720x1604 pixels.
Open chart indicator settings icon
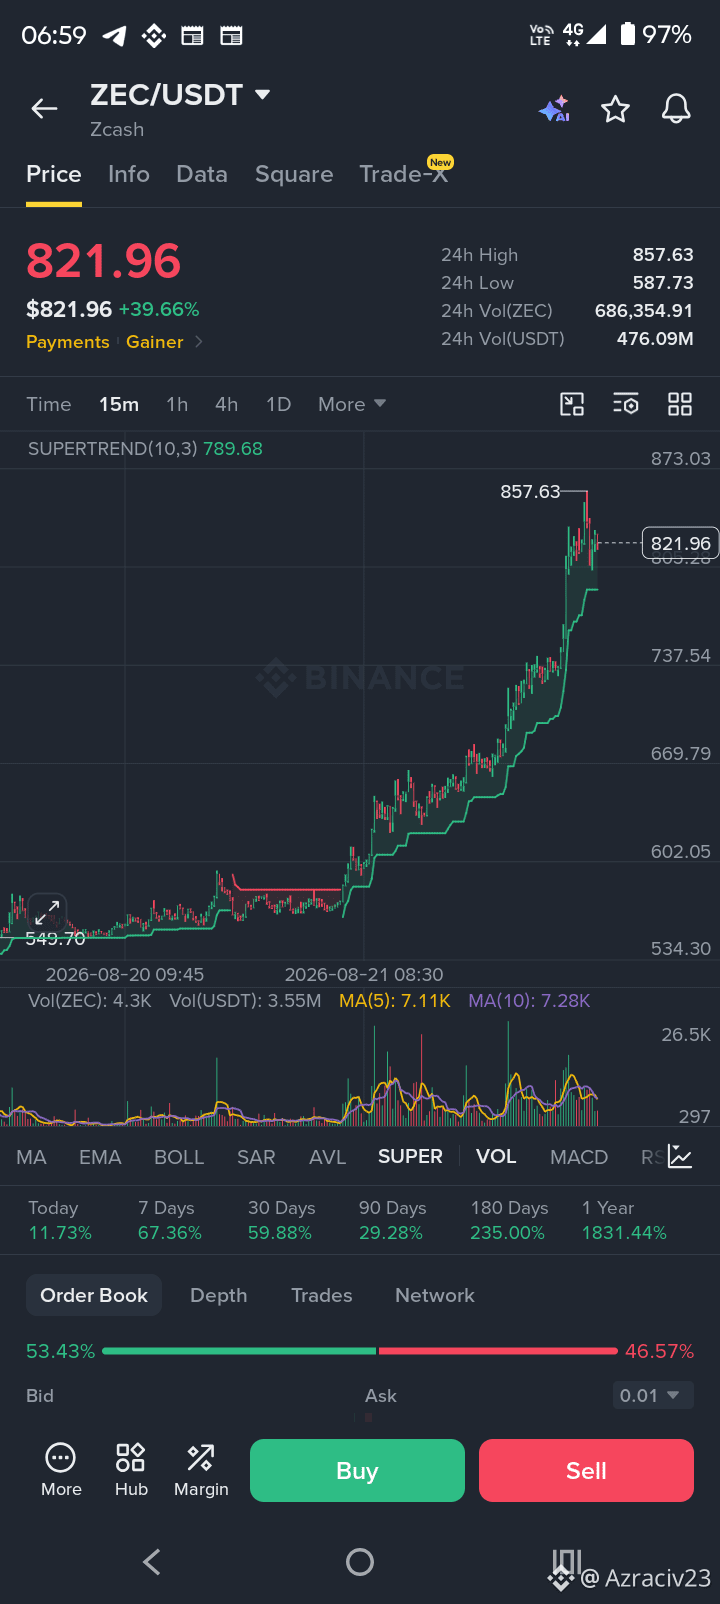[x=626, y=404]
